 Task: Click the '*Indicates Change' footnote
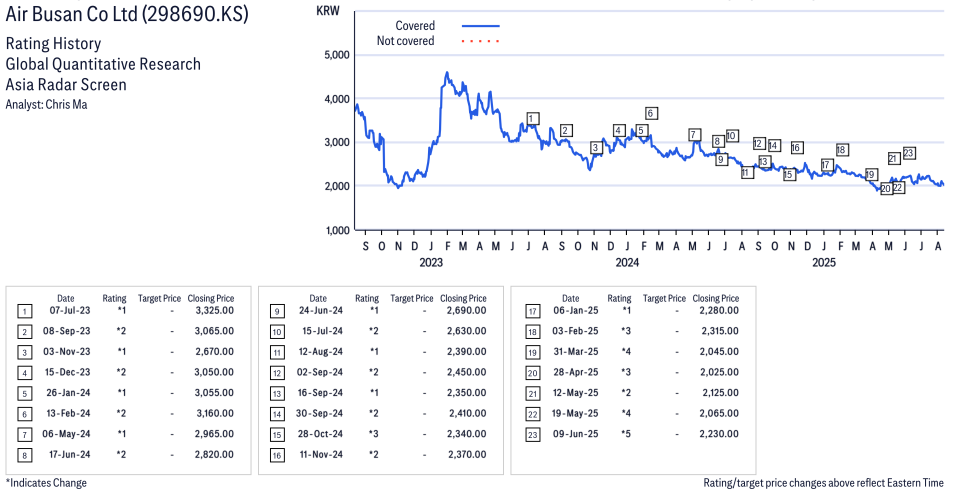[x=46, y=483]
